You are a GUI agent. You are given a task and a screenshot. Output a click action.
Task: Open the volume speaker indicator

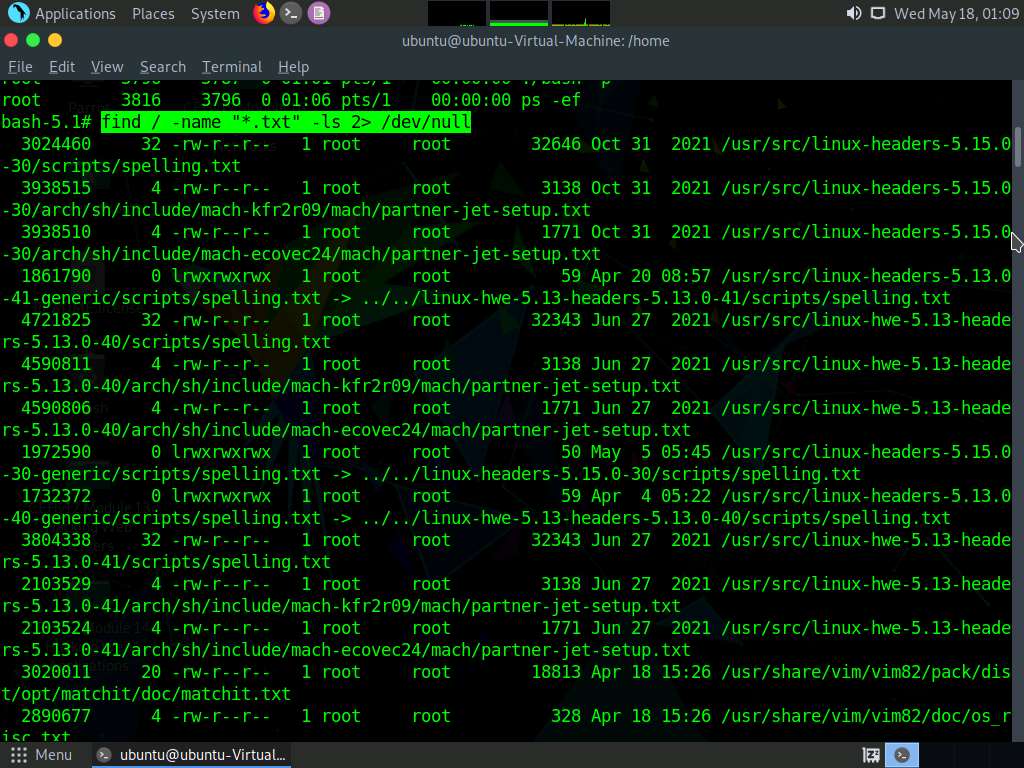tap(853, 13)
